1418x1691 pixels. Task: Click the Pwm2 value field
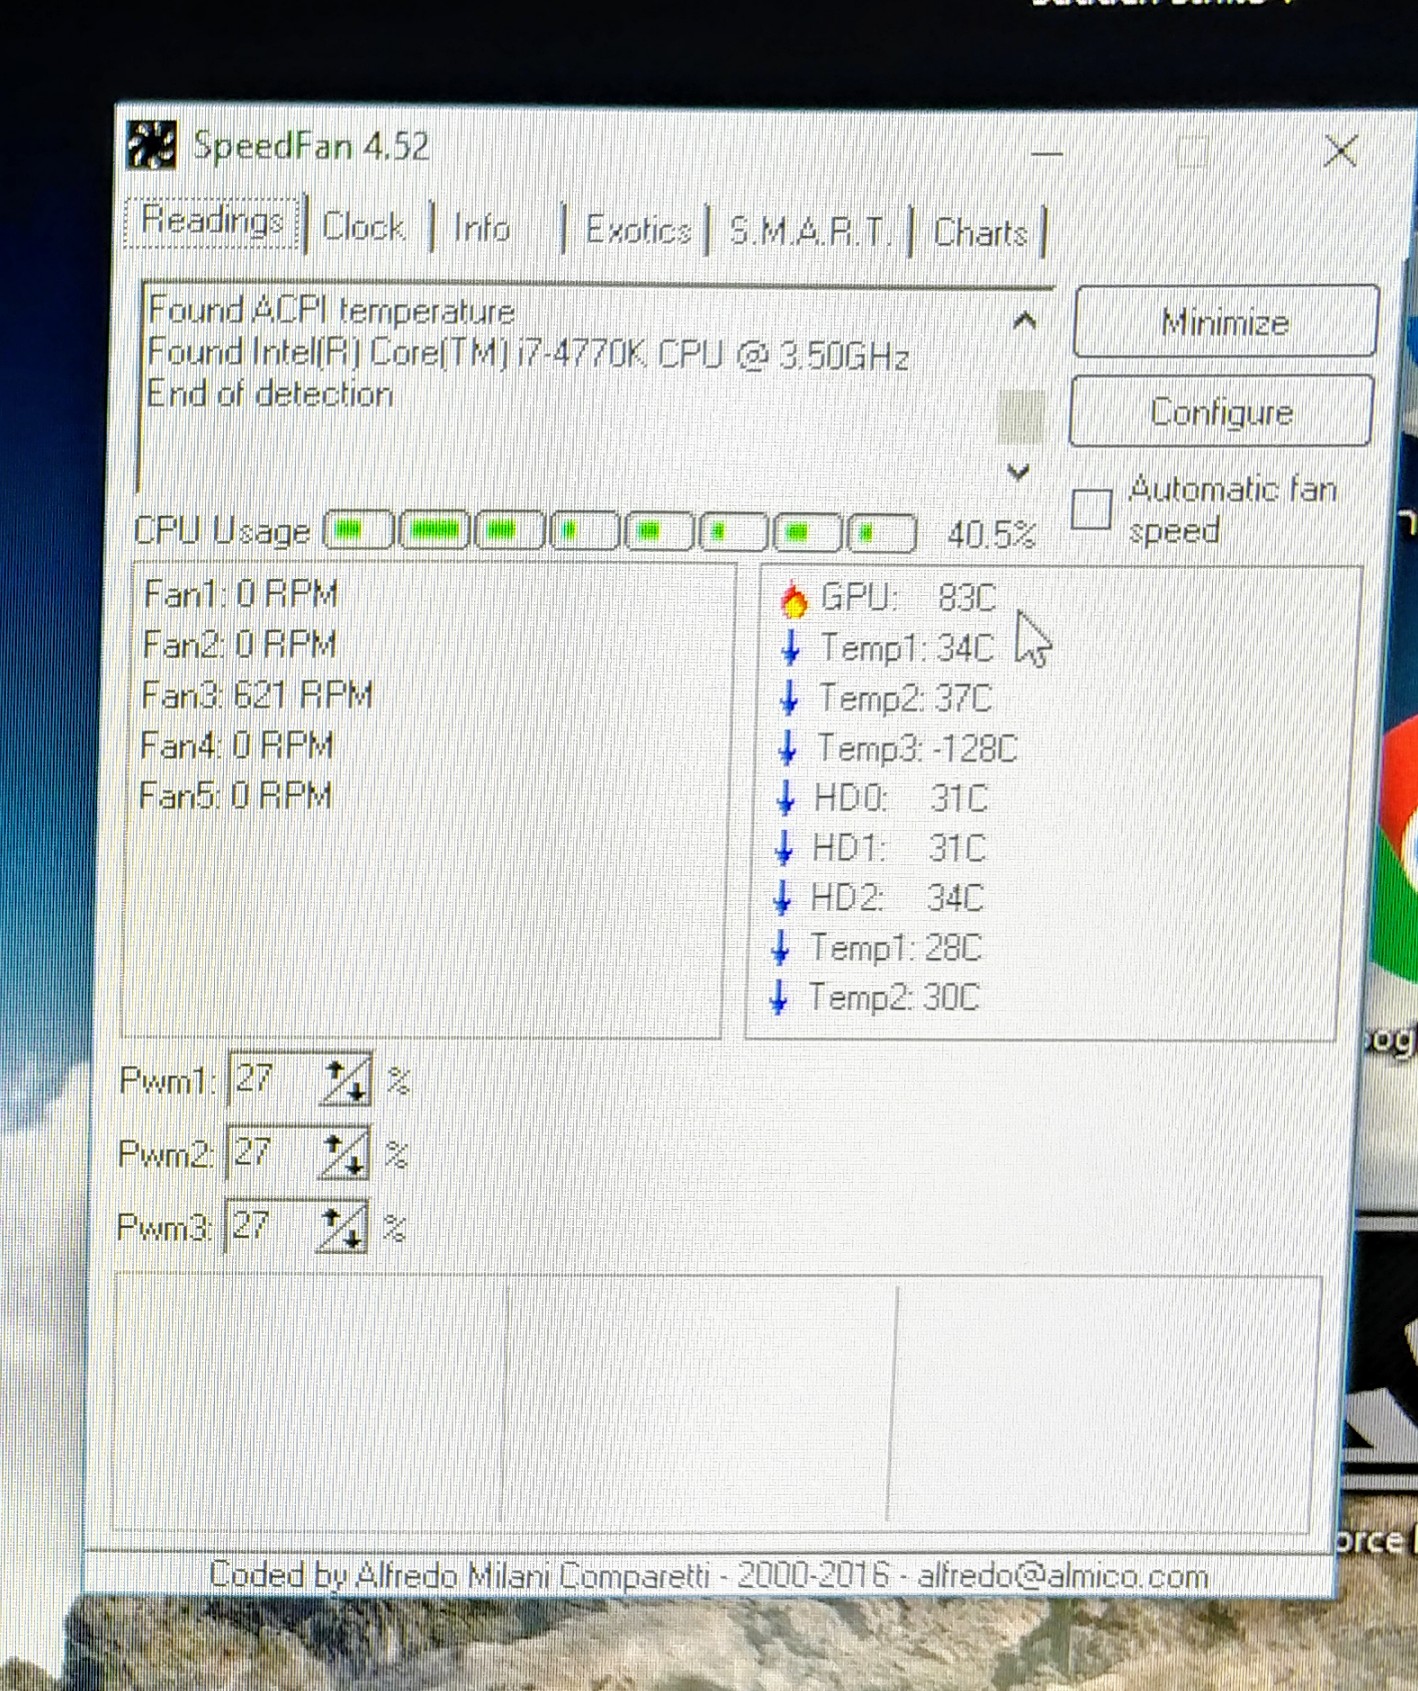tap(271, 1153)
